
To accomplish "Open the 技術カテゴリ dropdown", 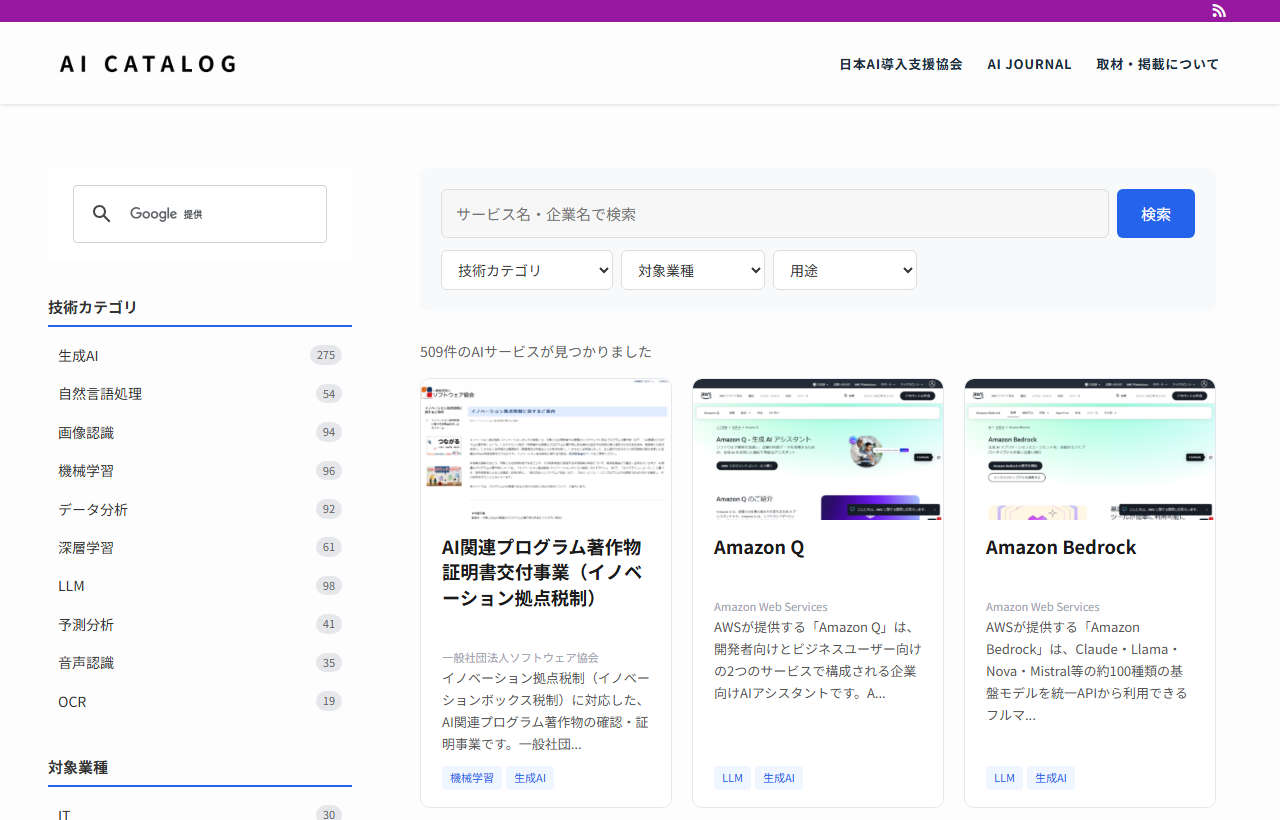I will pyautogui.click(x=527, y=270).
